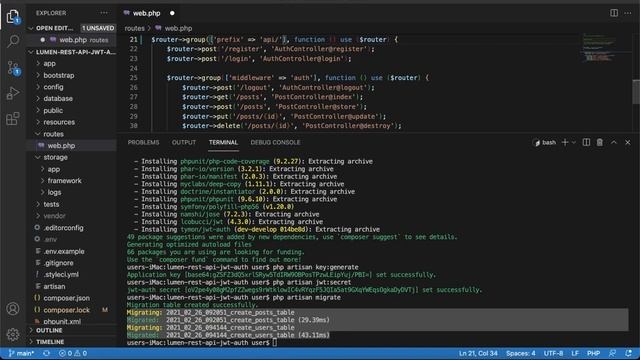Open editor more actions ellipsis
640x360 pixels.
click(628, 13)
